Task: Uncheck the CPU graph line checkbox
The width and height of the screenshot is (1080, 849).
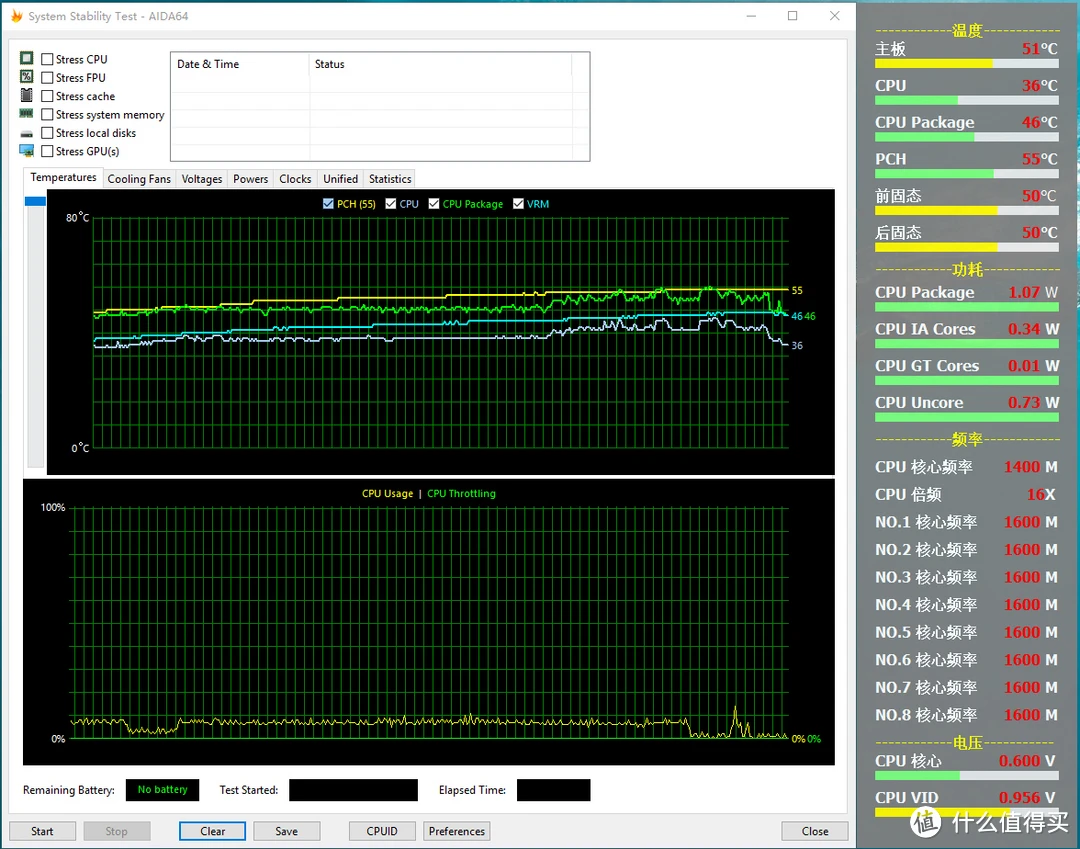Action: pos(391,204)
